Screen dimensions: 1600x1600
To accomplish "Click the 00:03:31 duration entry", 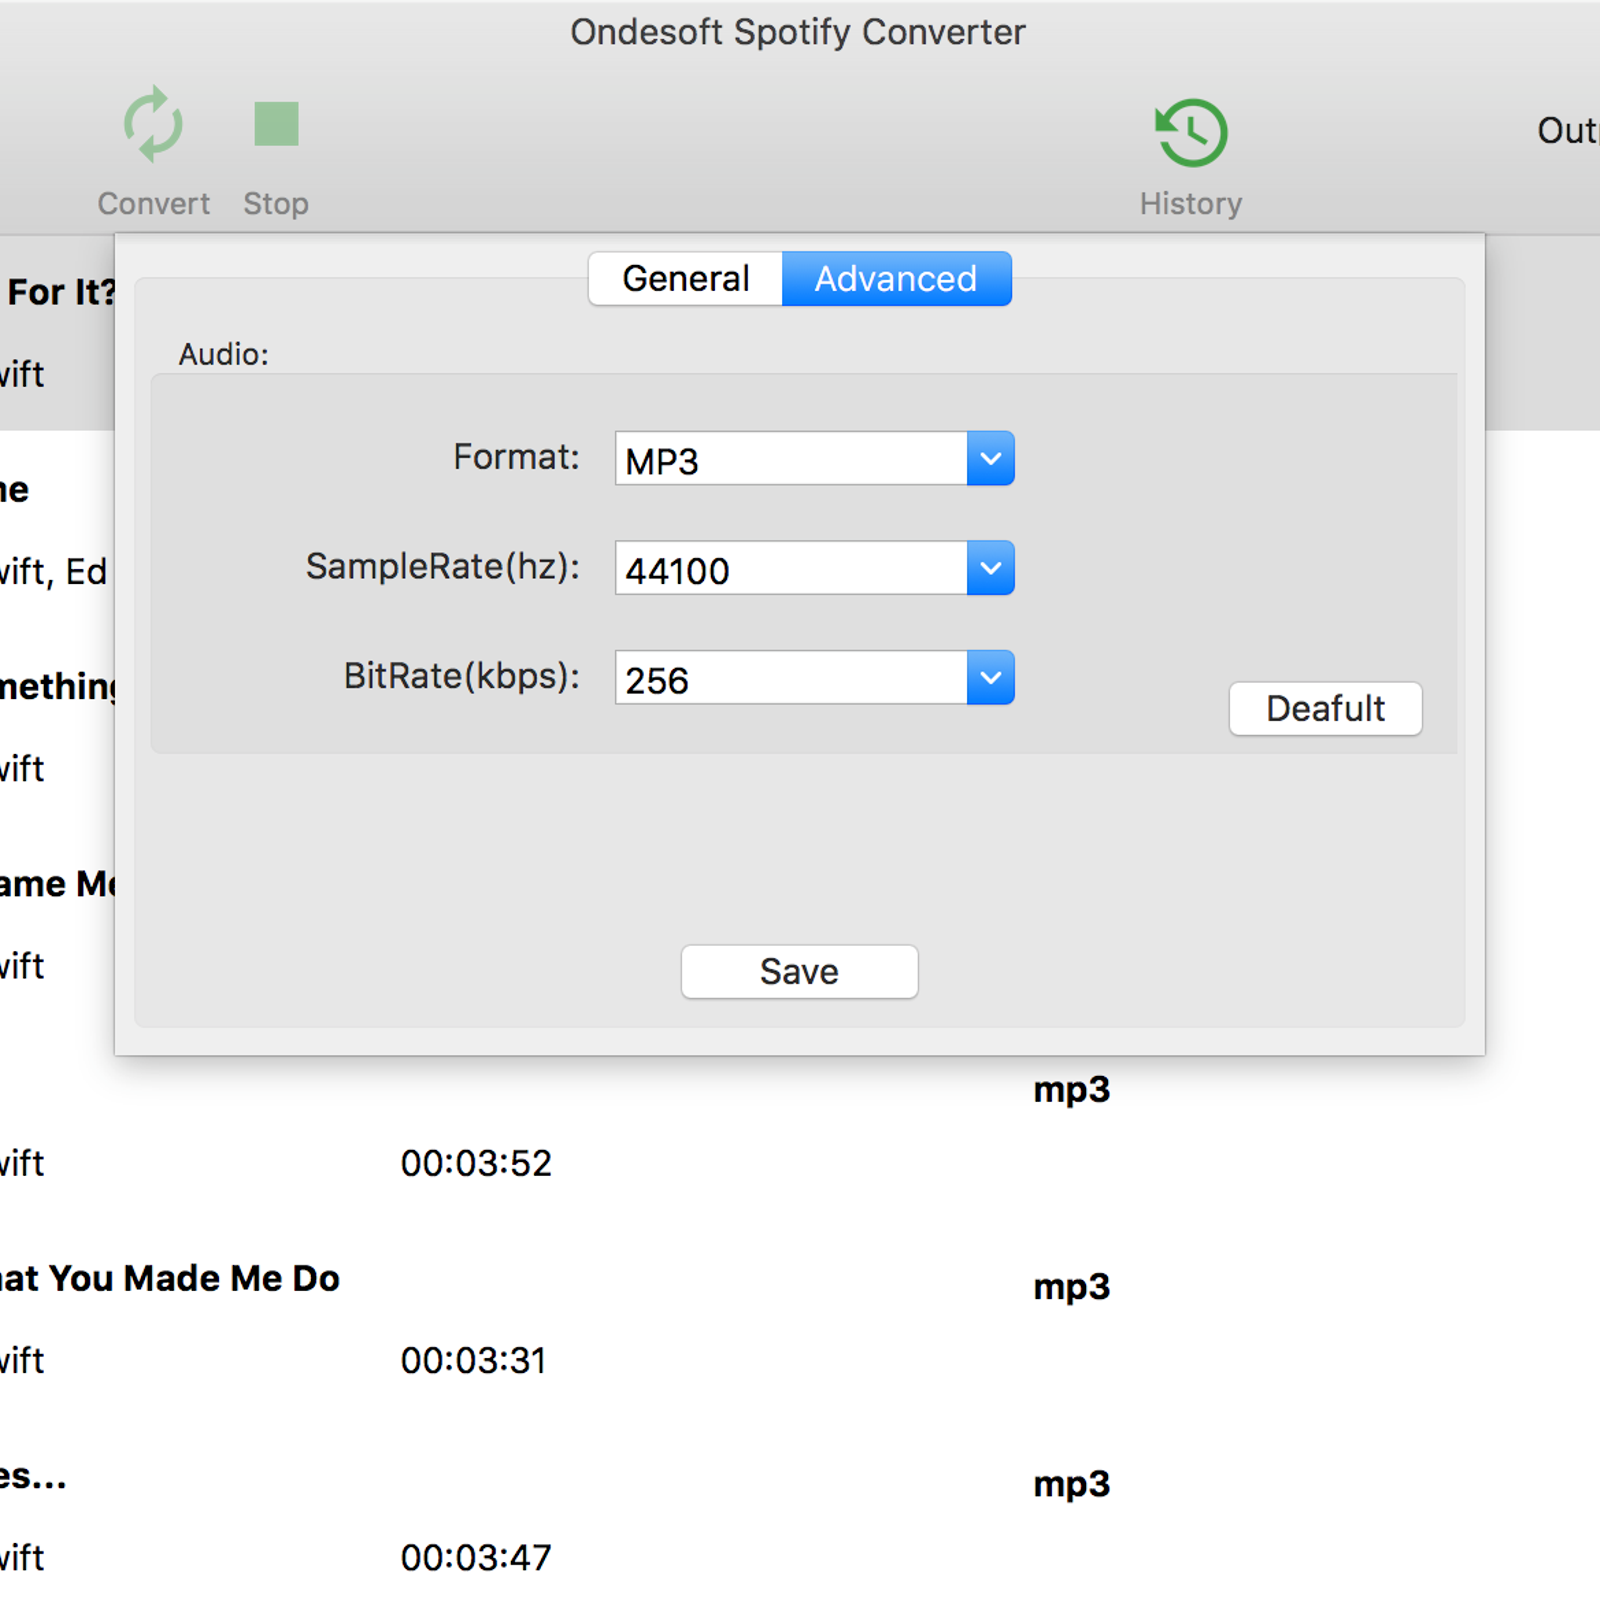I will click(x=474, y=1360).
